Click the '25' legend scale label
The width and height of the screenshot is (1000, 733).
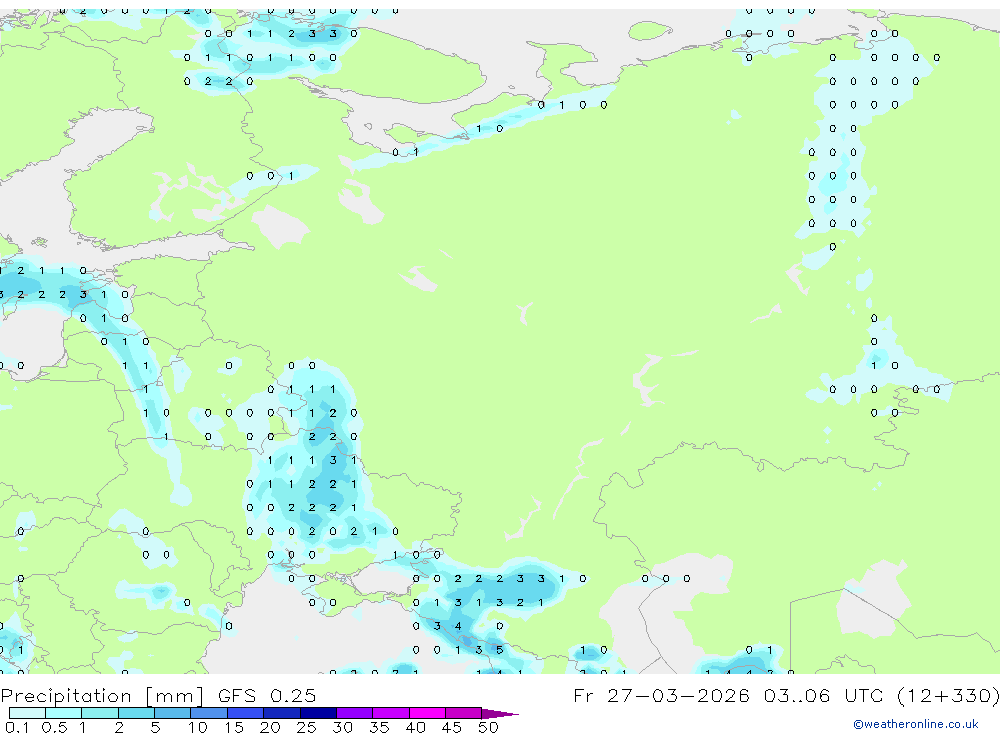click(x=306, y=727)
